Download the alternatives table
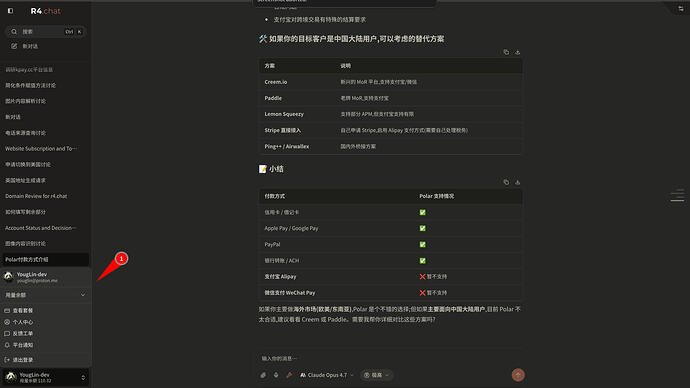The width and height of the screenshot is (690, 388). point(518,52)
